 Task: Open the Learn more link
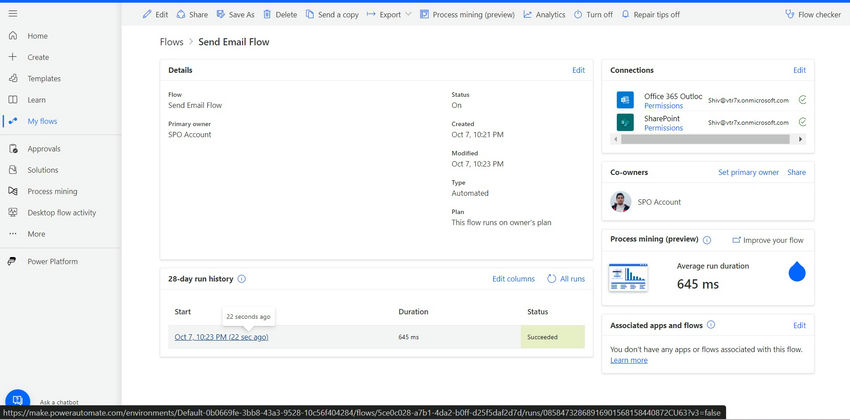pos(629,360)
